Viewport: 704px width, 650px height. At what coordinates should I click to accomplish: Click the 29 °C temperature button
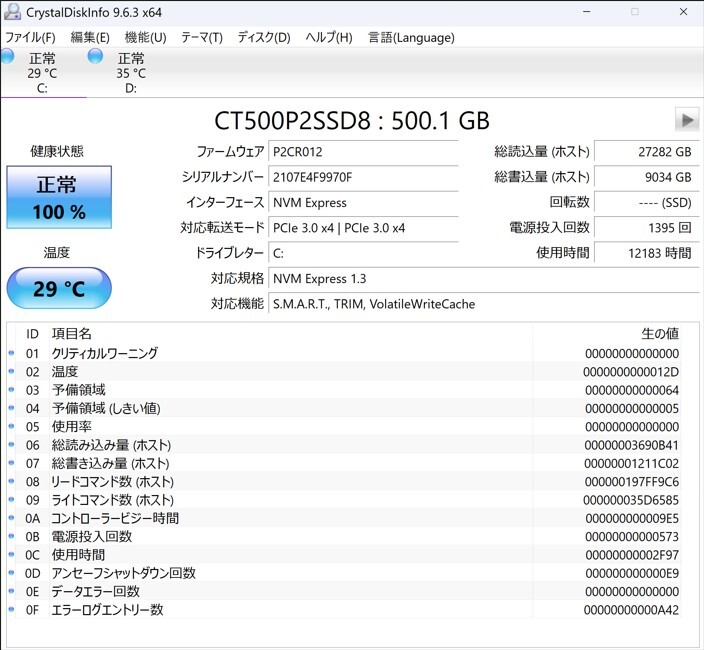point(59,288)
